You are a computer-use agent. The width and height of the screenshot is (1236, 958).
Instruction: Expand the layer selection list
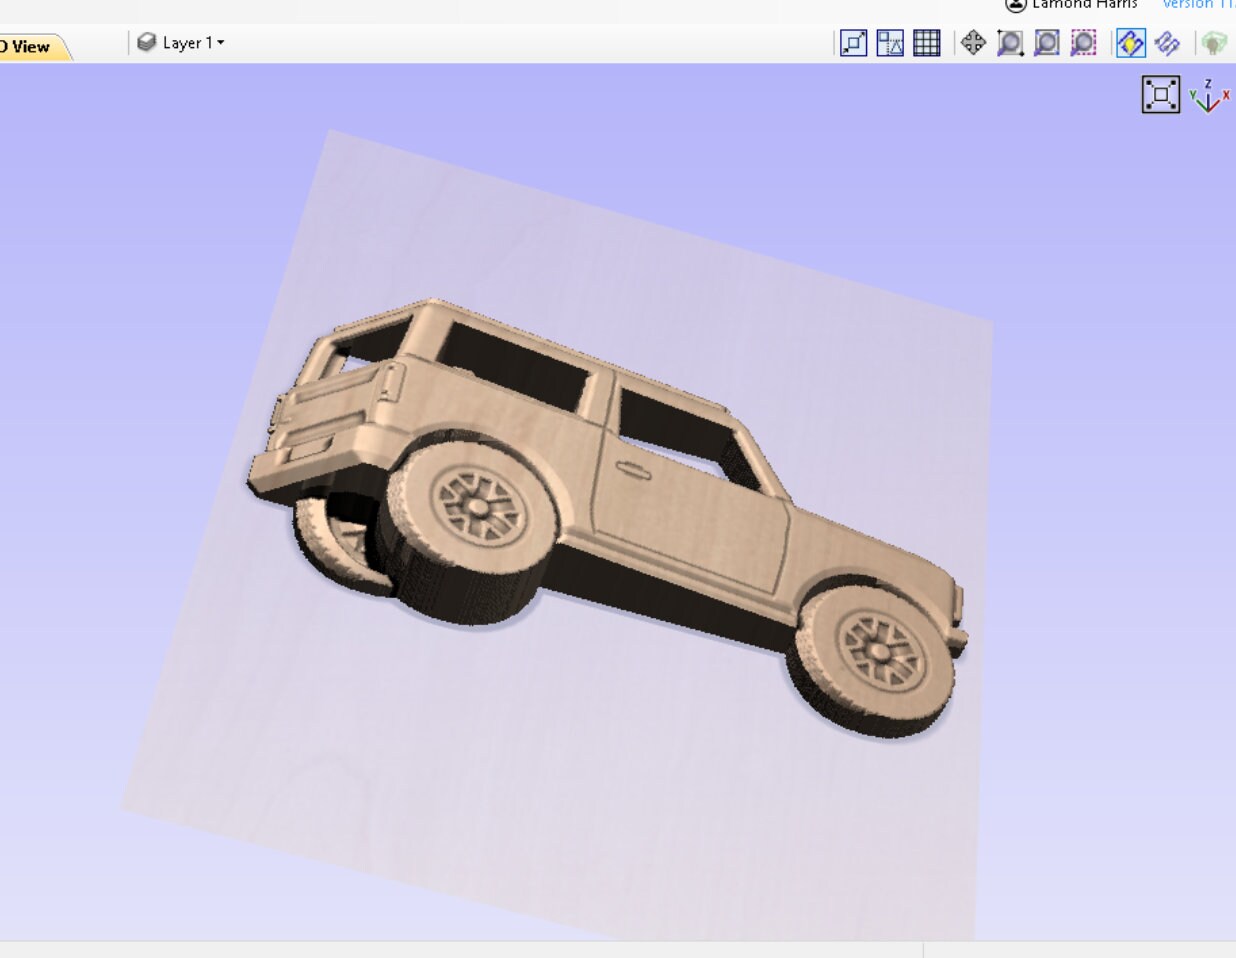[219, 43]
